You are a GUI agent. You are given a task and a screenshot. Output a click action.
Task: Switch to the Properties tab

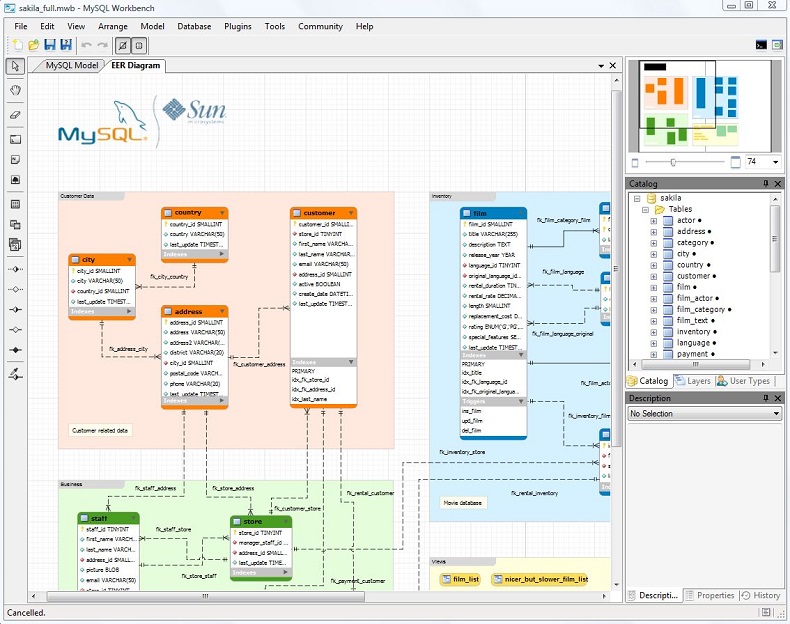pos(710,595)
